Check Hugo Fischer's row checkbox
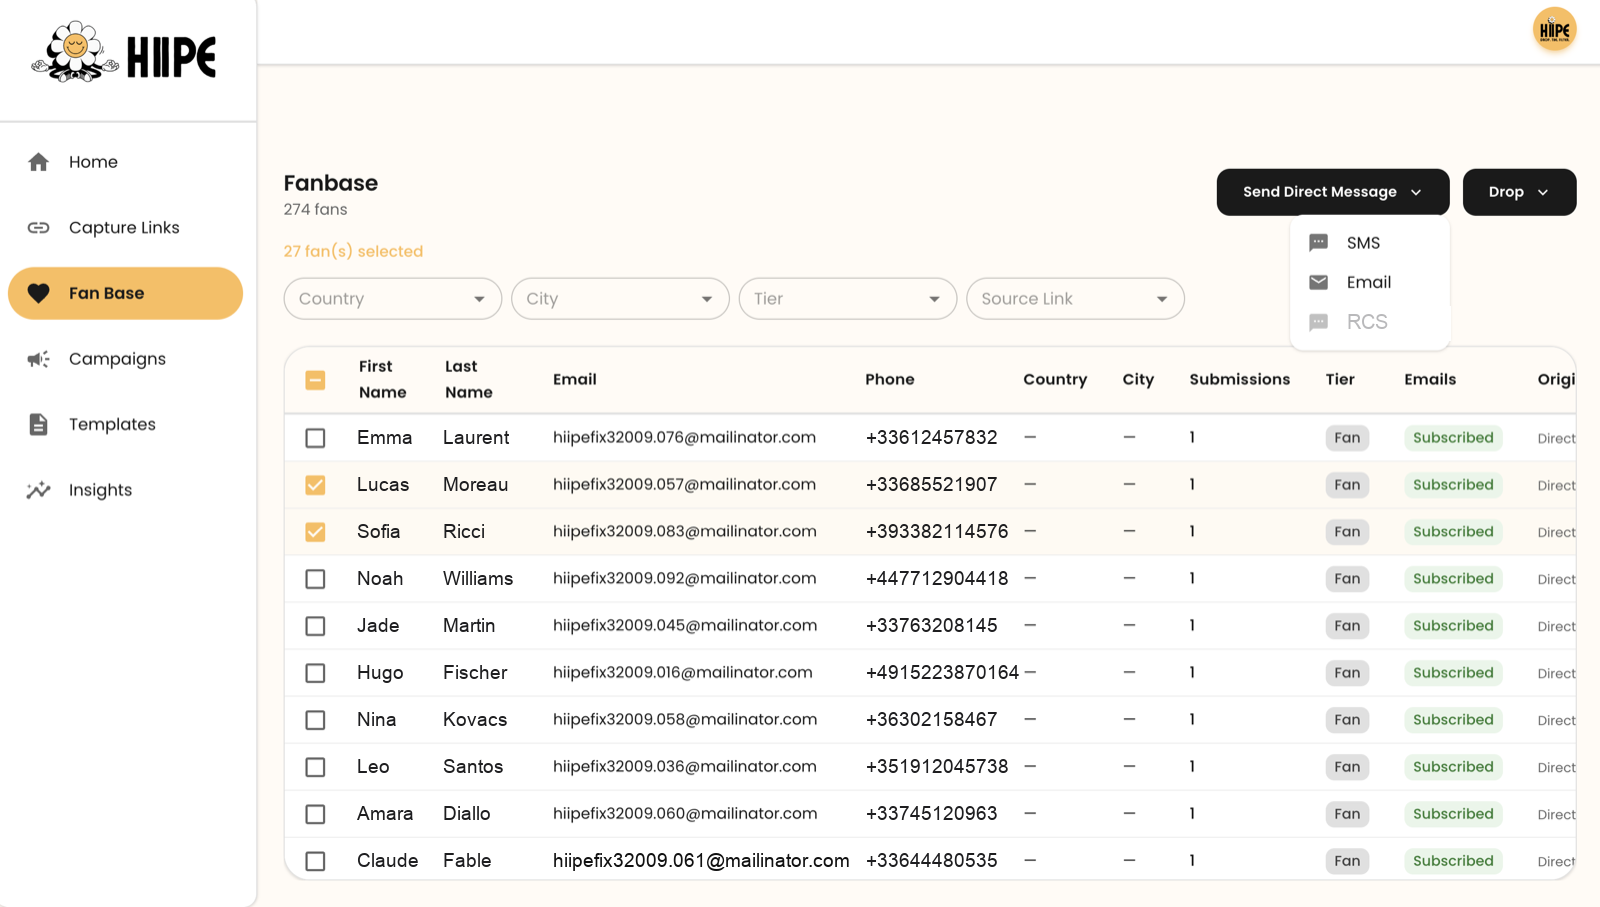Viewport: 1600px width, 907px height. click(315, 673)
